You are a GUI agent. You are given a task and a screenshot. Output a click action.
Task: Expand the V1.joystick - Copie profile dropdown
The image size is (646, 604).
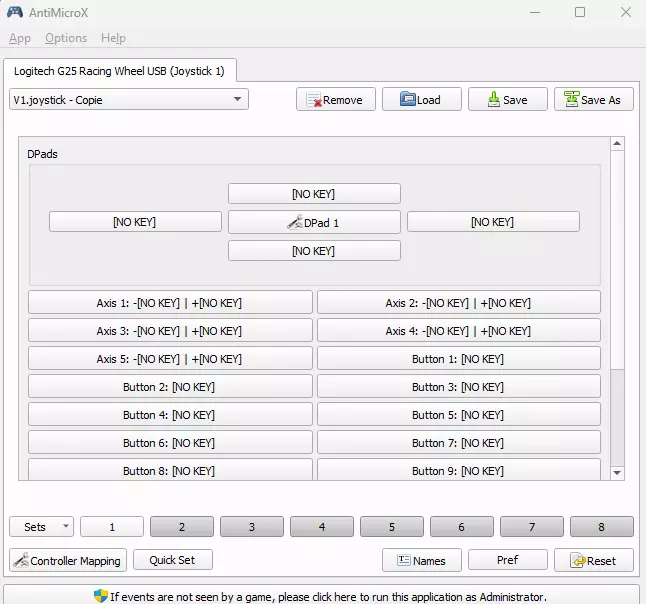(x=129, y=99)
